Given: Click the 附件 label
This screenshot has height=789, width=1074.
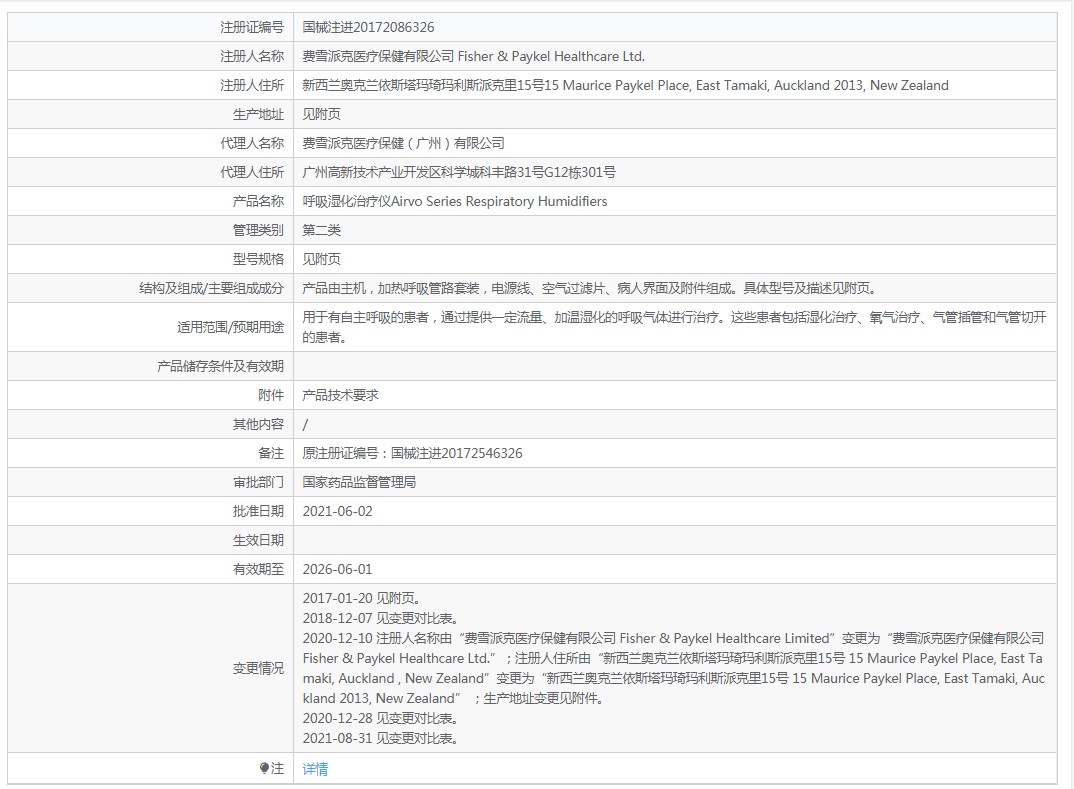Looking at the screenshot, I should tap(271, 395).
